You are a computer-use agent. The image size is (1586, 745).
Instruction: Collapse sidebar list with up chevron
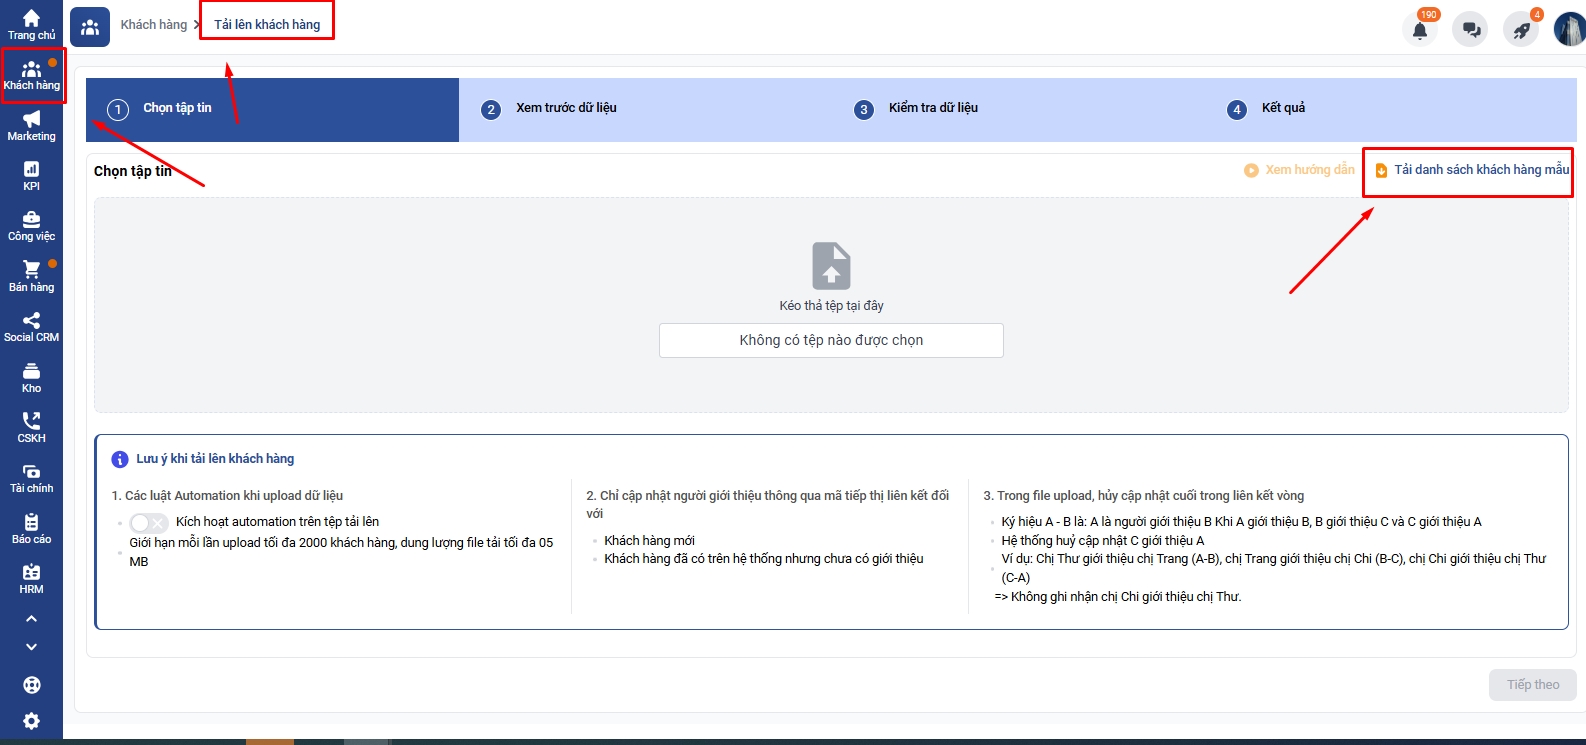click(x=31, y=619)
